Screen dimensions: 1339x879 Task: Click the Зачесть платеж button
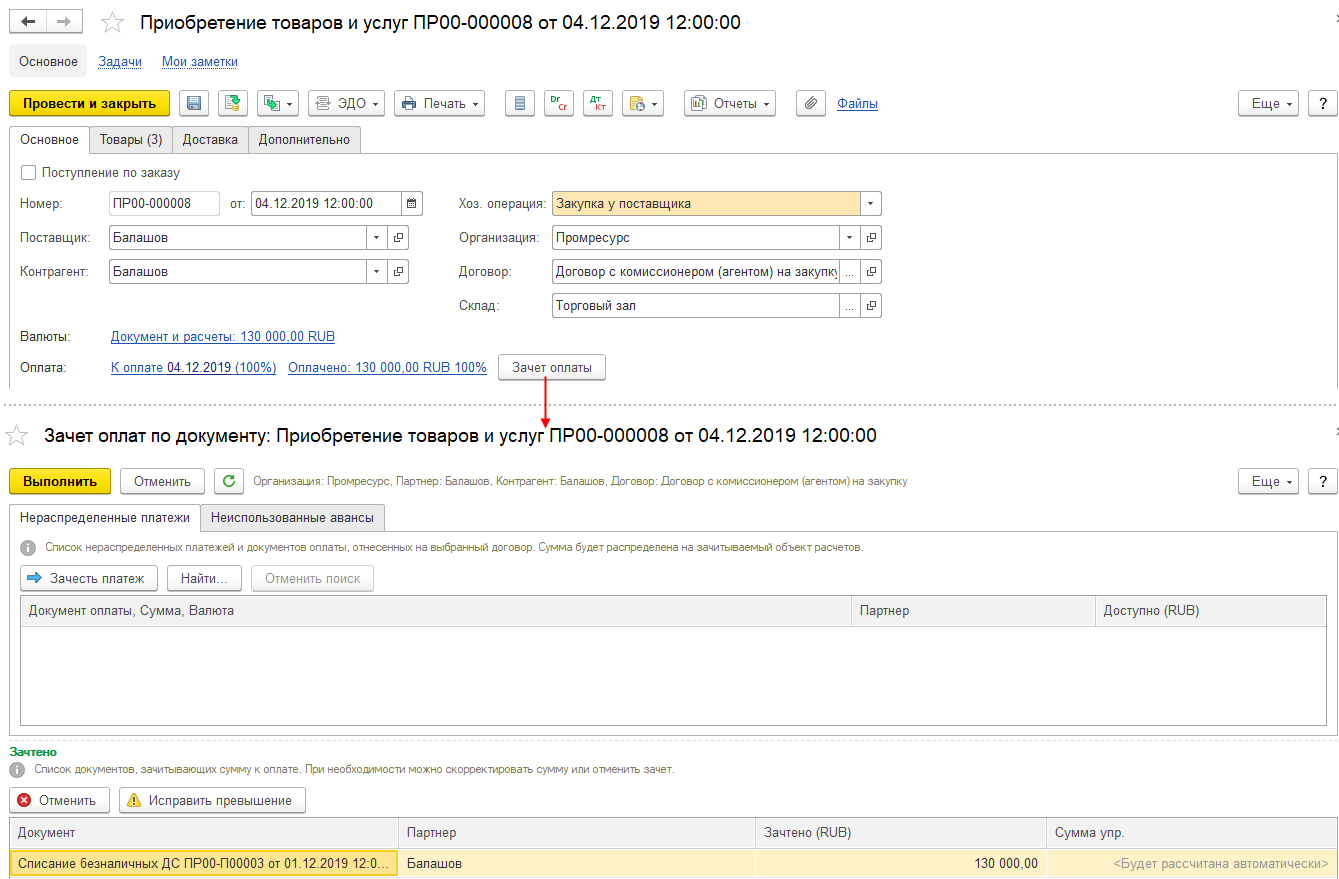[89, 578]
